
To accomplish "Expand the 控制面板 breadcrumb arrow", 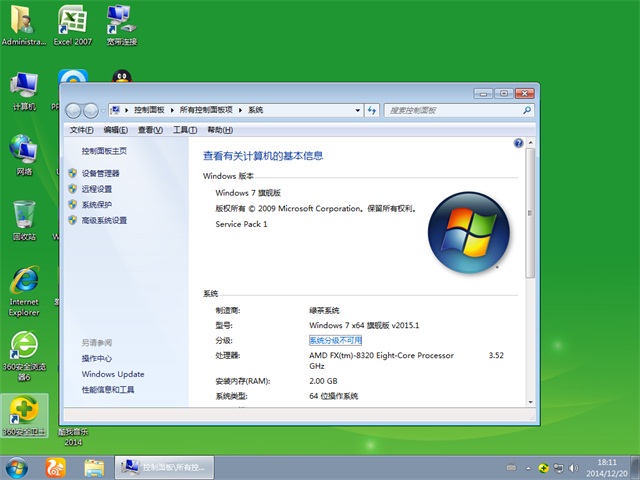I will 173,110.
